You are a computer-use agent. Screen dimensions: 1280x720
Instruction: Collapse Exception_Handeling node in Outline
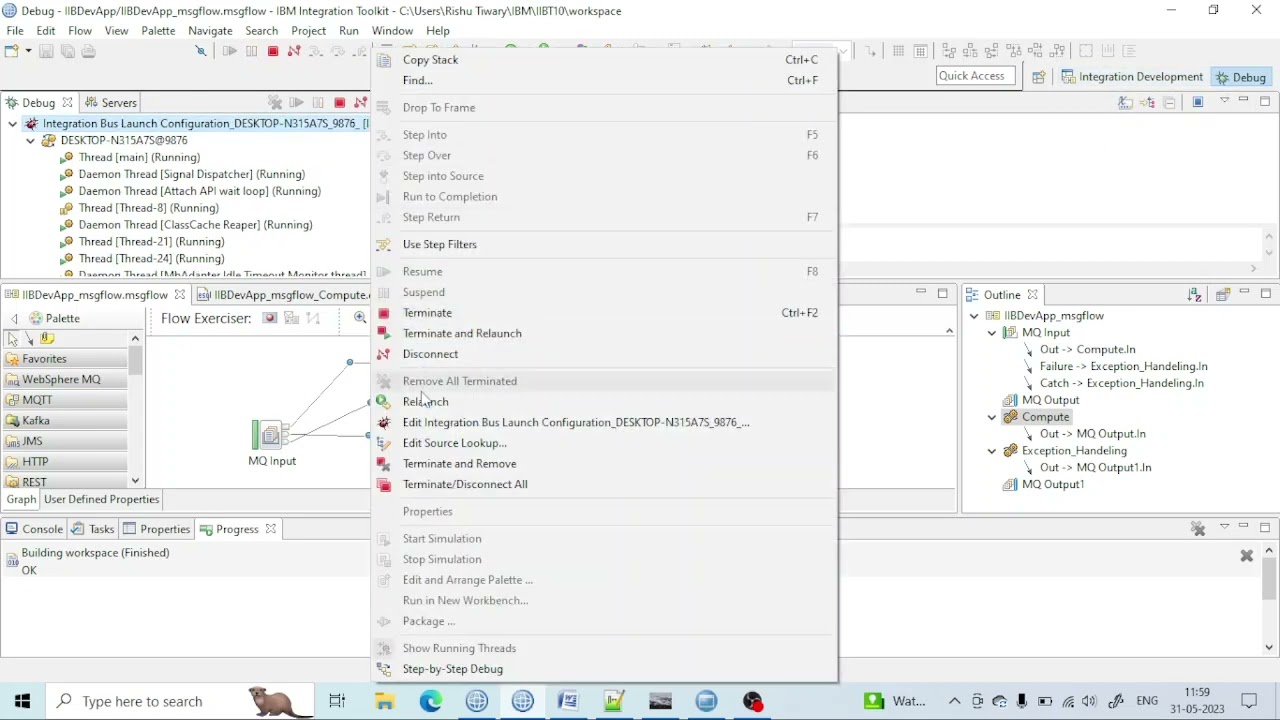tap(992, 451)
